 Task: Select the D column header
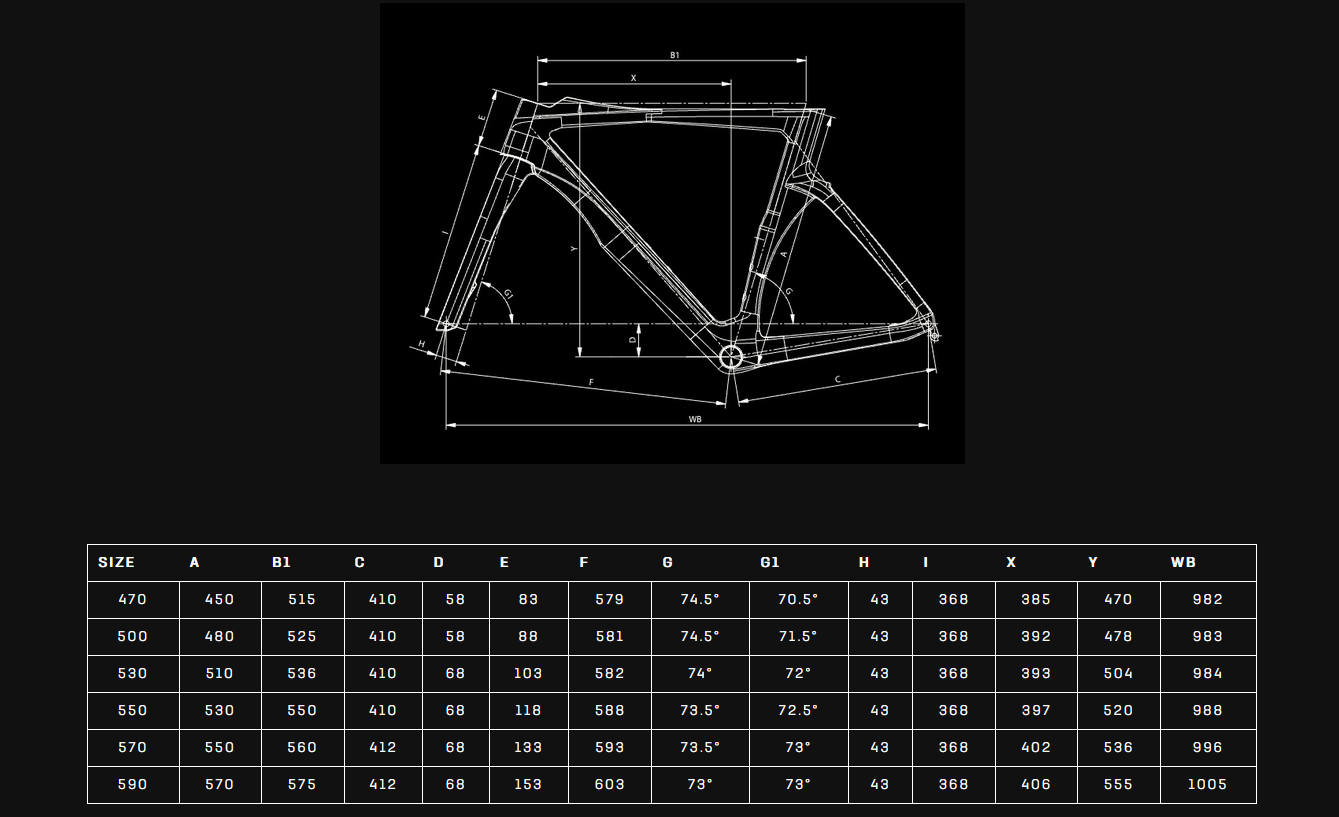click(x=438, y=563)
